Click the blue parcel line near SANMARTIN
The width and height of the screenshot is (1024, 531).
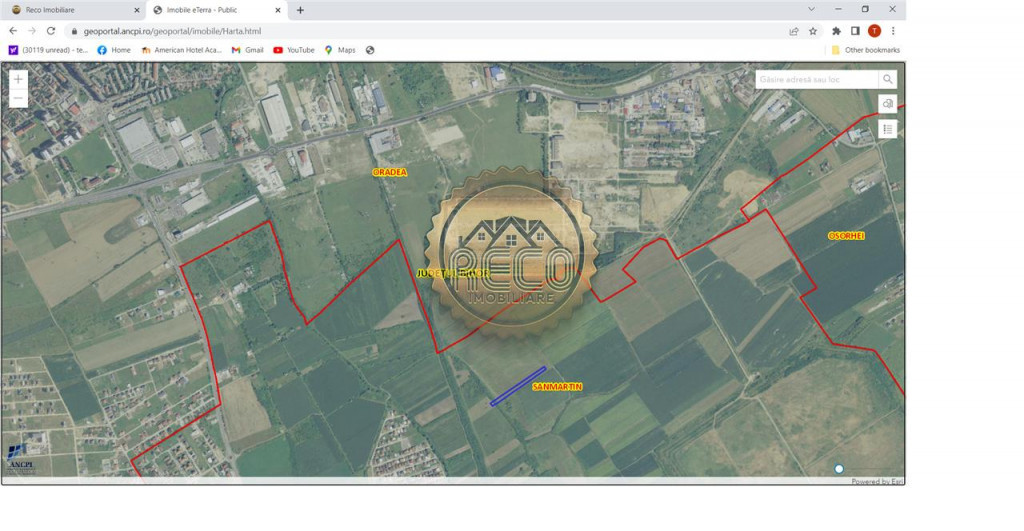pos(518,386)
